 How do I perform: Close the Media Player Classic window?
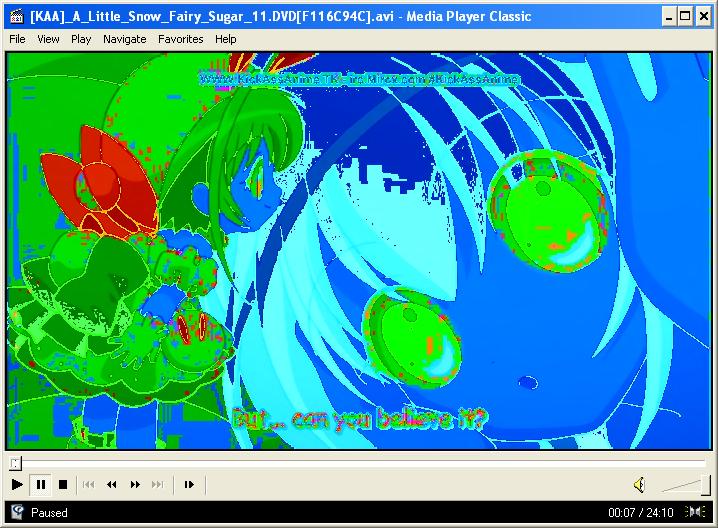(704, 17)
